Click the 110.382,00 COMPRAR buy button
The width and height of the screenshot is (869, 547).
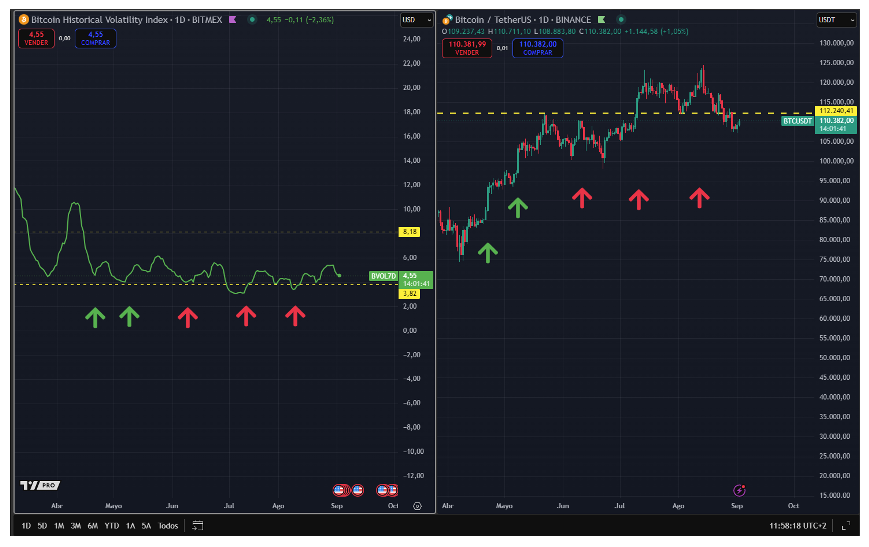point(538,48)
